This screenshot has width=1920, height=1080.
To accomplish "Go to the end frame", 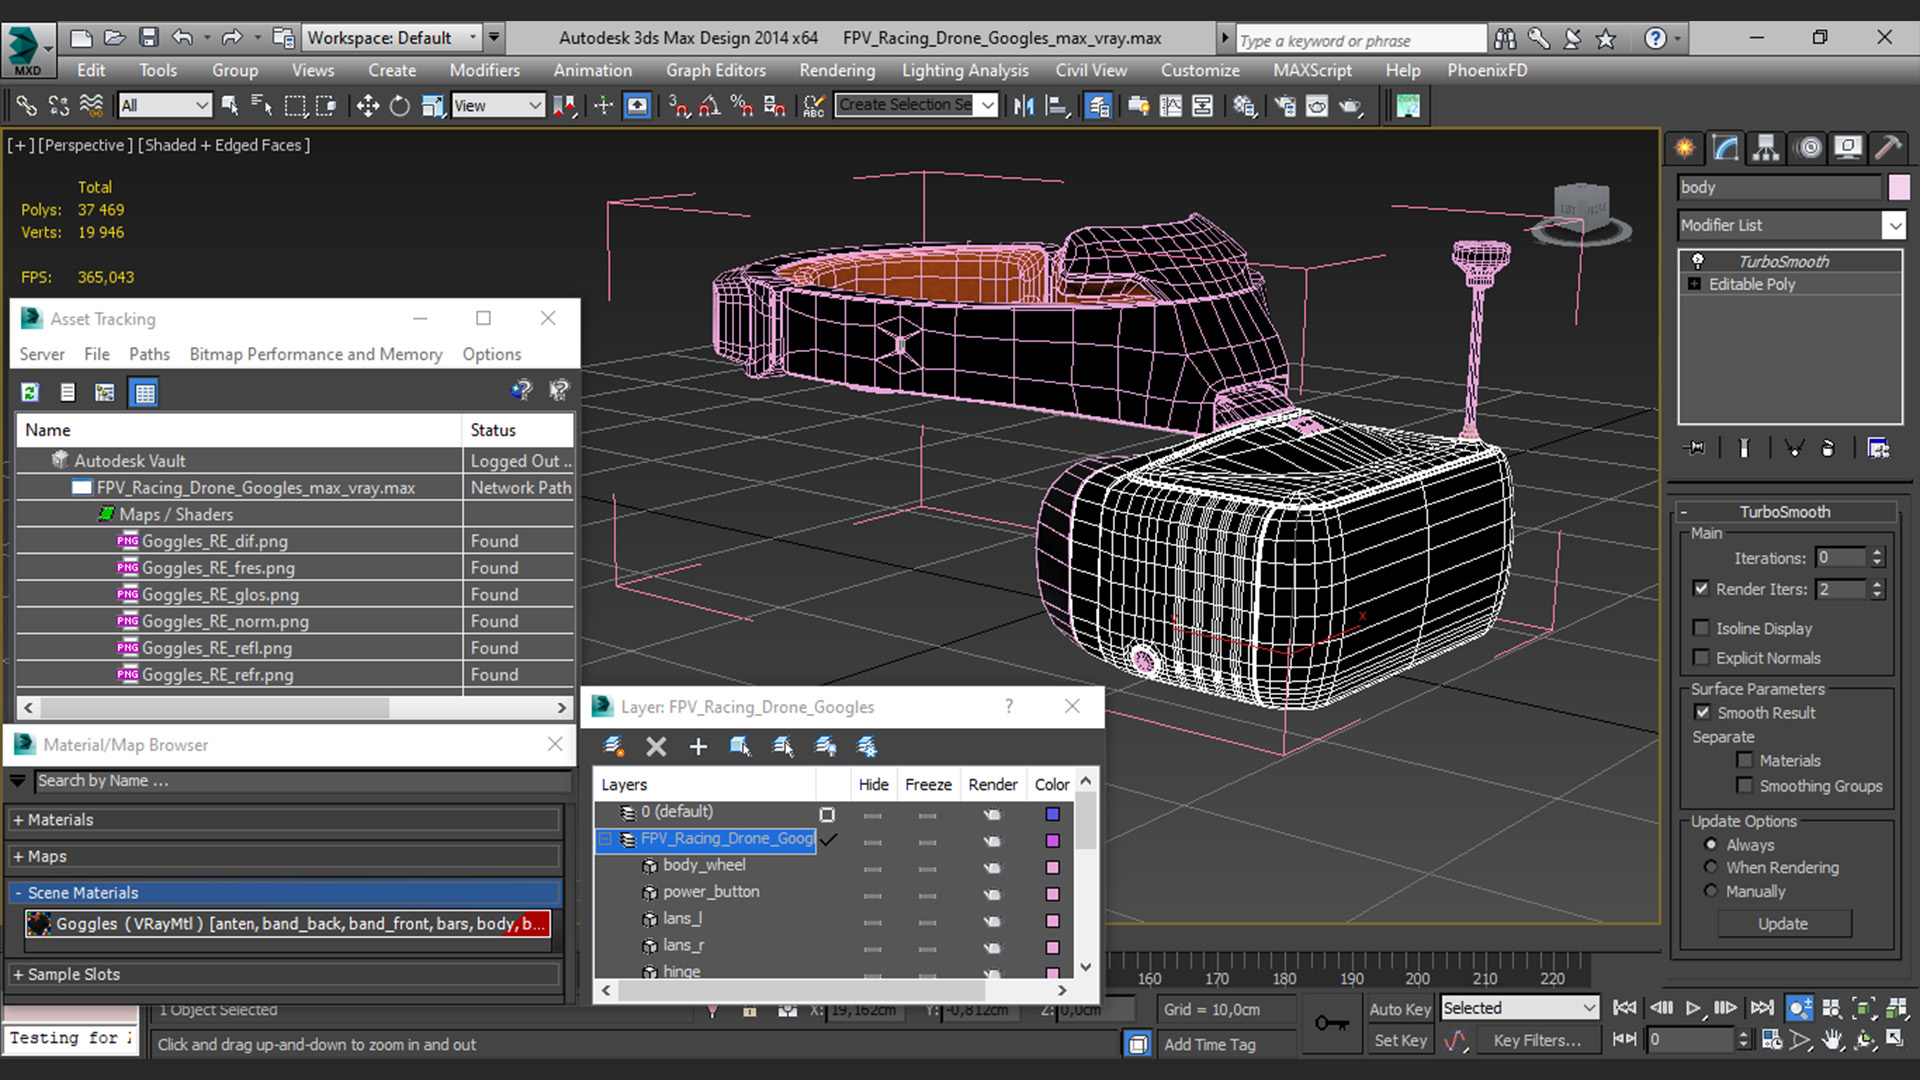I will (1762, 1008).
